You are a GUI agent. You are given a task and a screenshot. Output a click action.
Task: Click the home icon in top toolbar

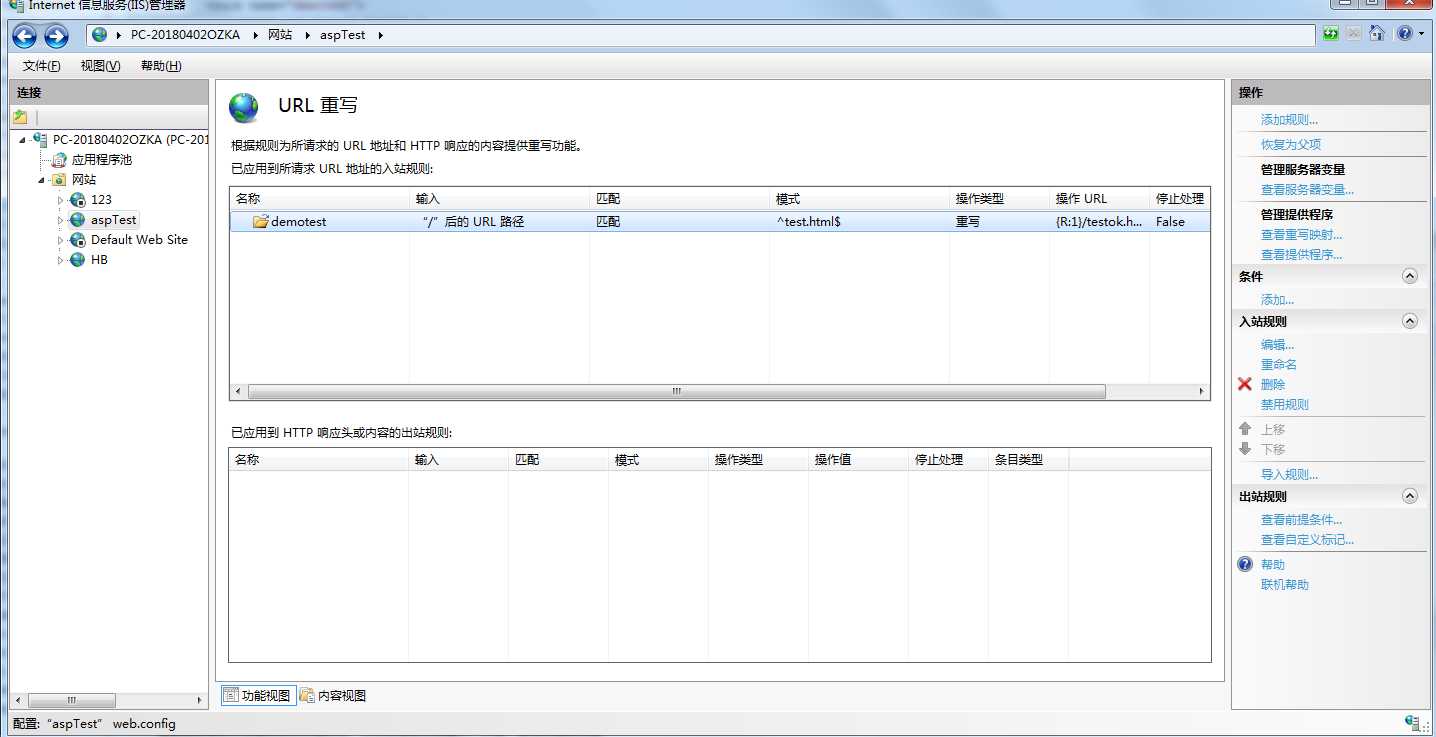1377,34
